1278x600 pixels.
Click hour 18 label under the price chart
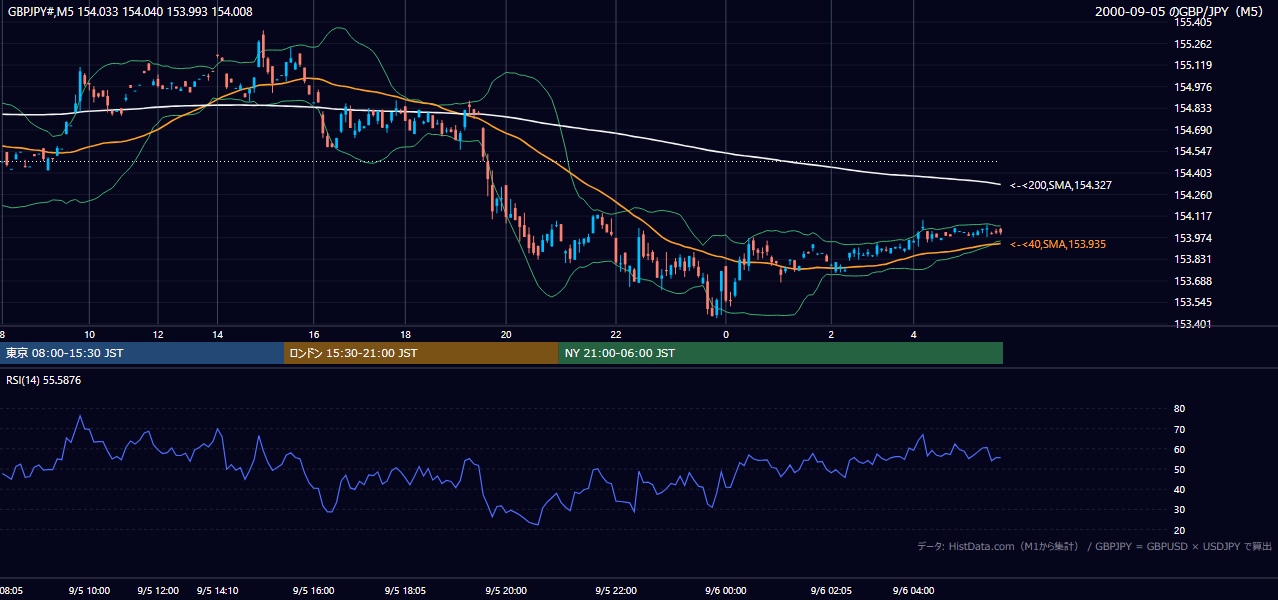pyautogui.click(x=405, y=334)
